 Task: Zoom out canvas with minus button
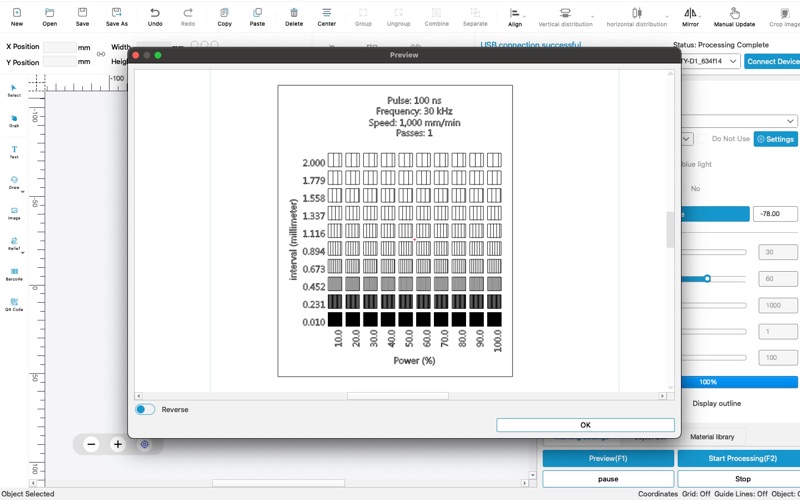point(91,444)
